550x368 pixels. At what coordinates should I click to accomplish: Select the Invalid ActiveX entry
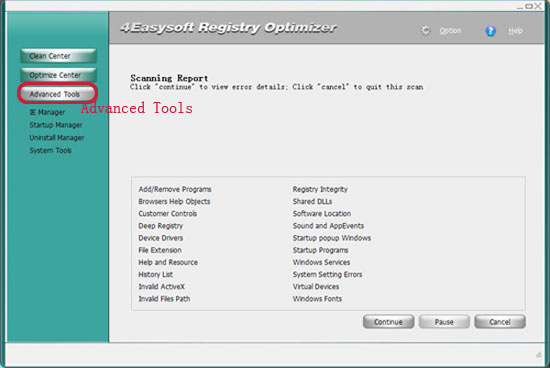click(x=161, y=287)
